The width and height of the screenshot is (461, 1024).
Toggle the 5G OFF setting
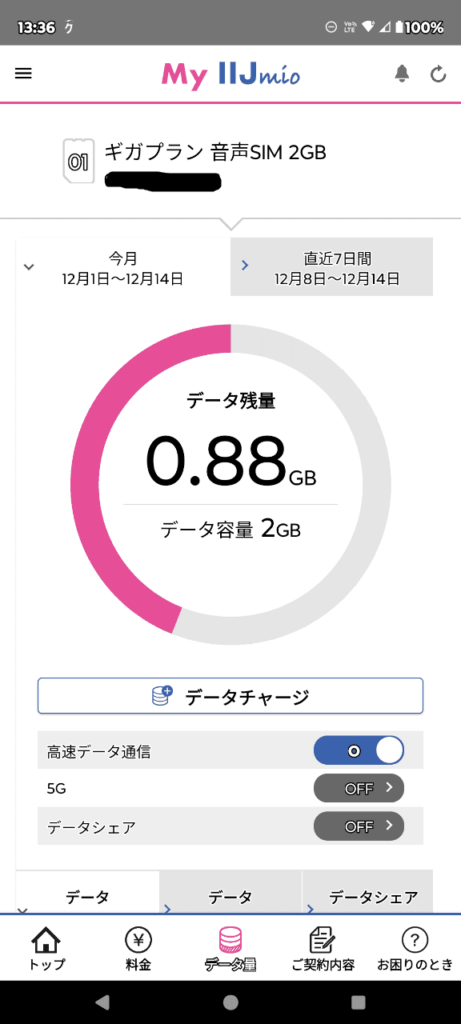point(359,788)
